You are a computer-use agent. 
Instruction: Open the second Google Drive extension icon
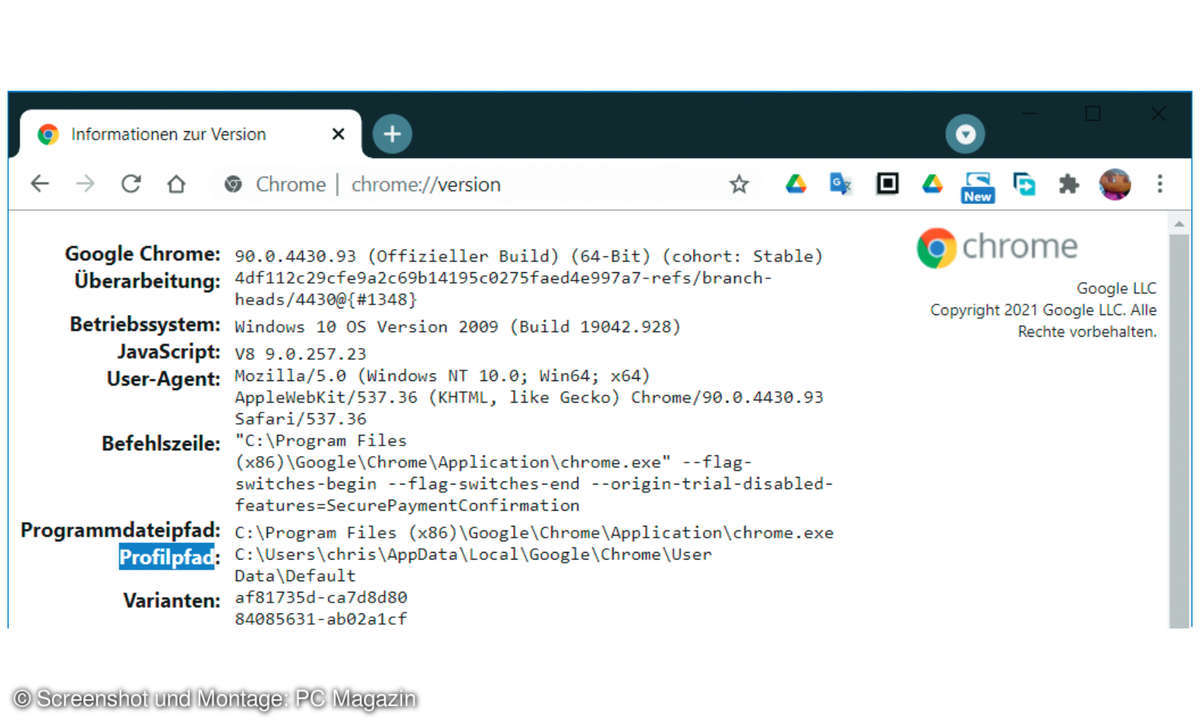[x=932, y=183]
